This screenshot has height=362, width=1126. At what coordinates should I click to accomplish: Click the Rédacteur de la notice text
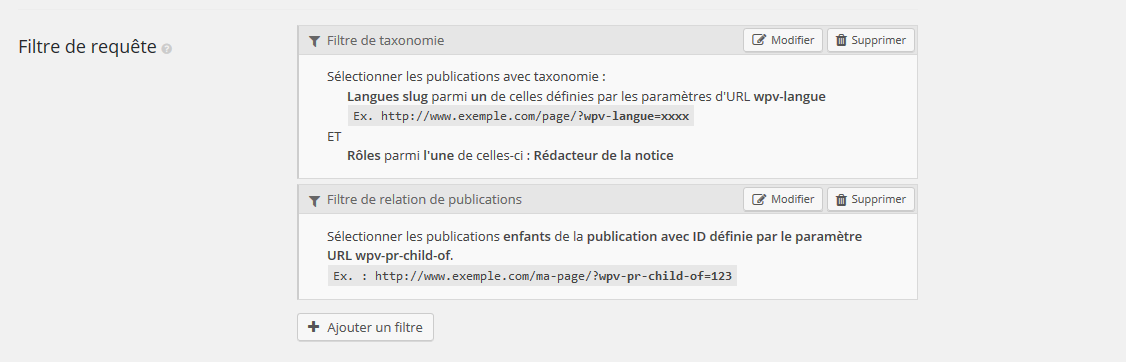tap(603, 155)
